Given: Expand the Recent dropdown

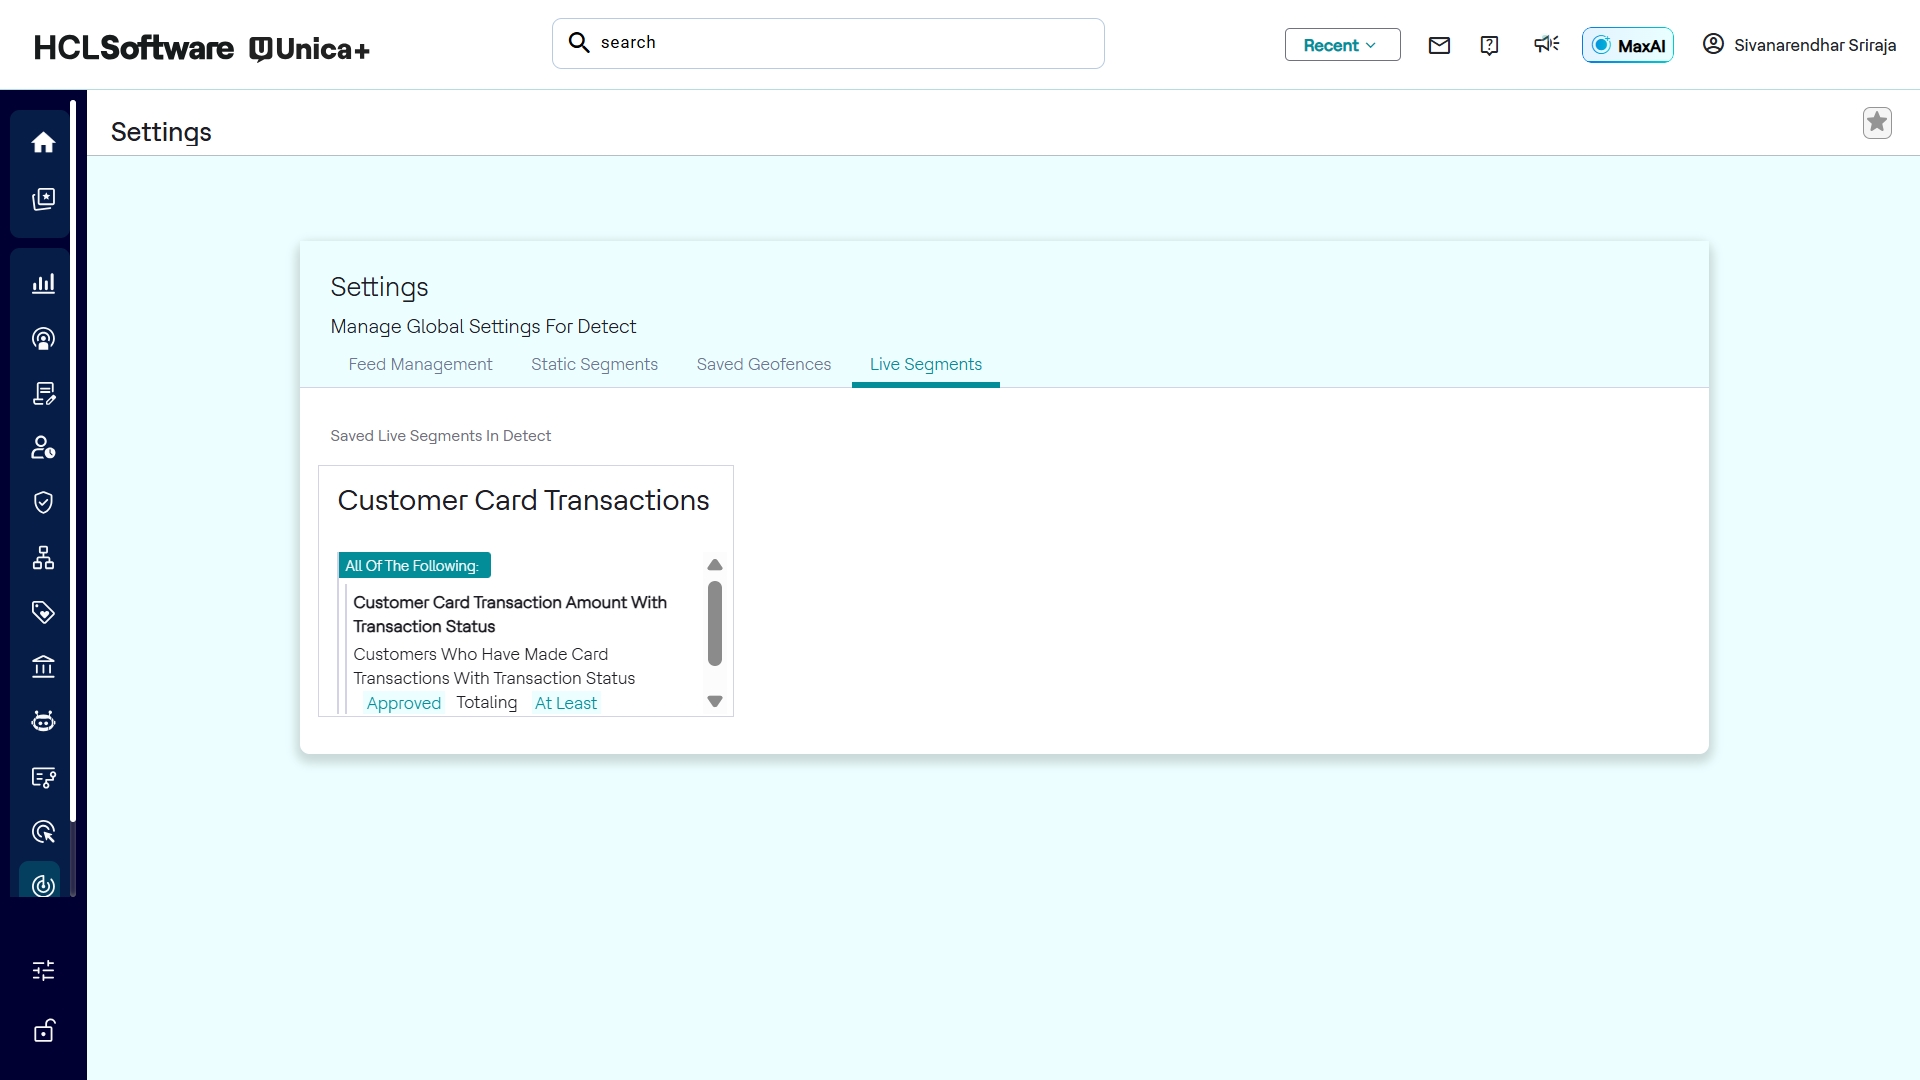Looking at the screenshot, I should pos(1342,45).
